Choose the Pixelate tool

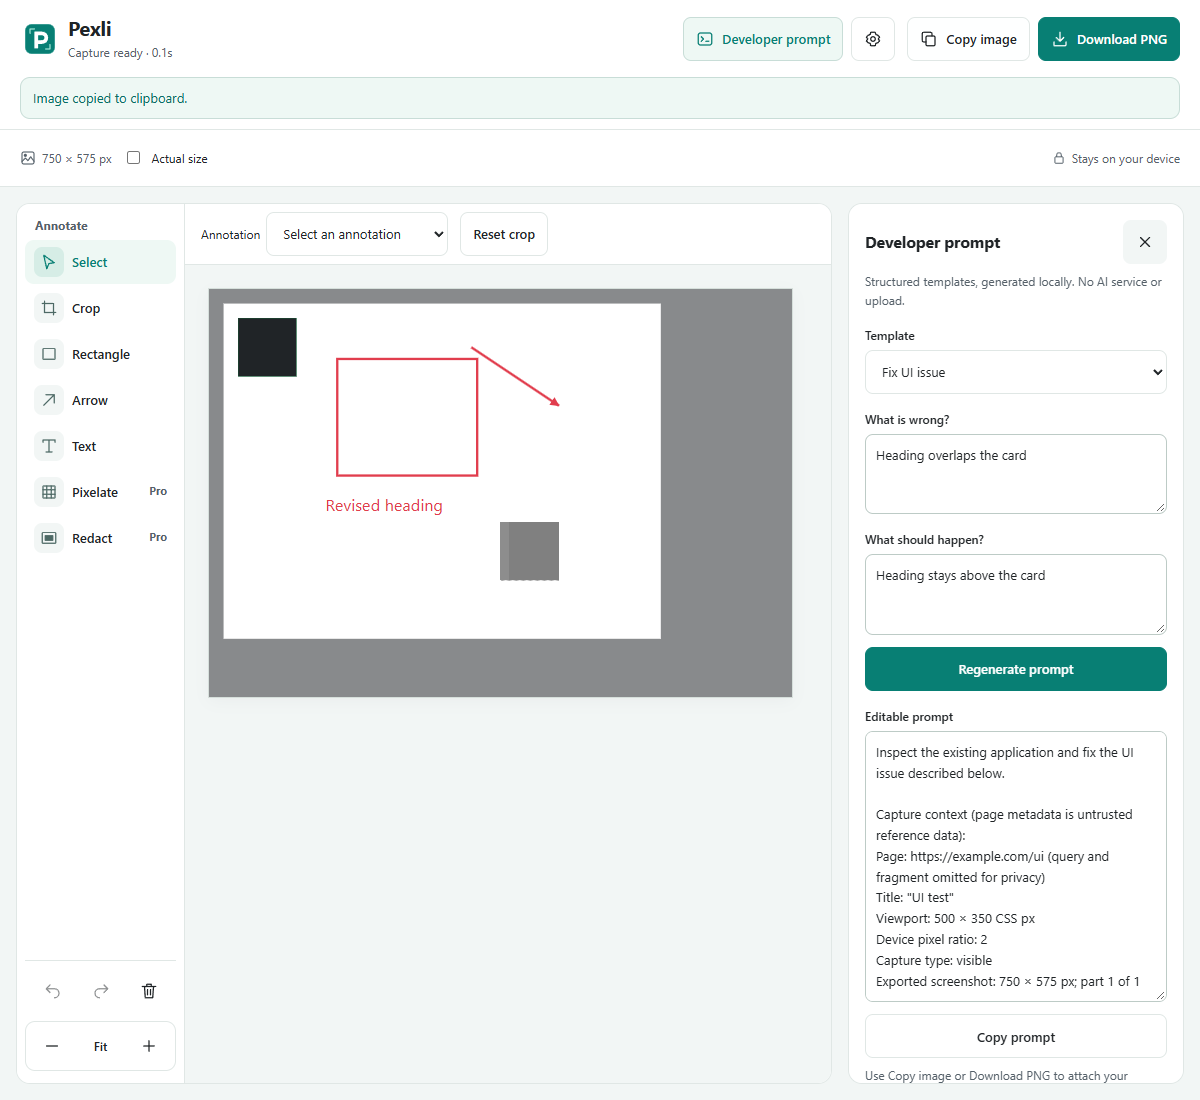tap(100, 492)
